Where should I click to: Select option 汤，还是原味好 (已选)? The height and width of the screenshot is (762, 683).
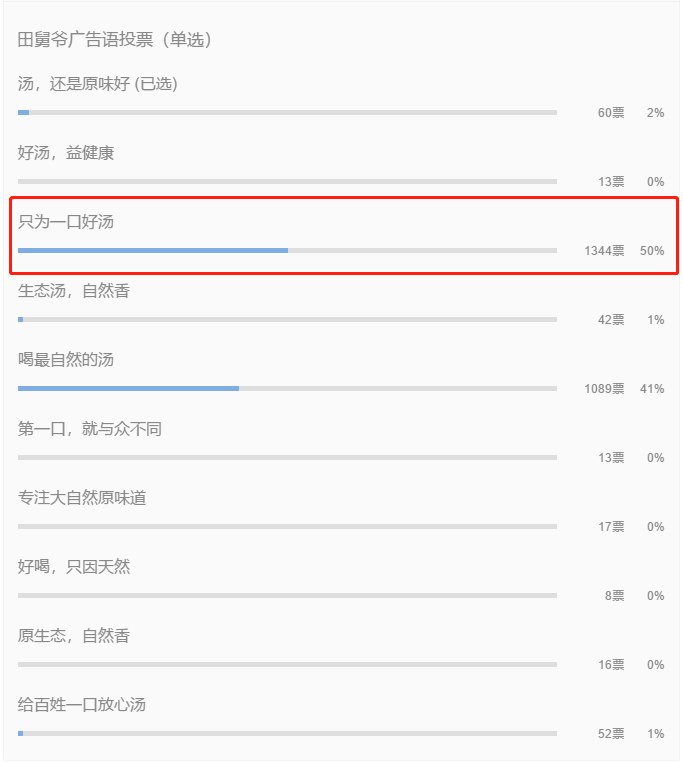point(98,84)
